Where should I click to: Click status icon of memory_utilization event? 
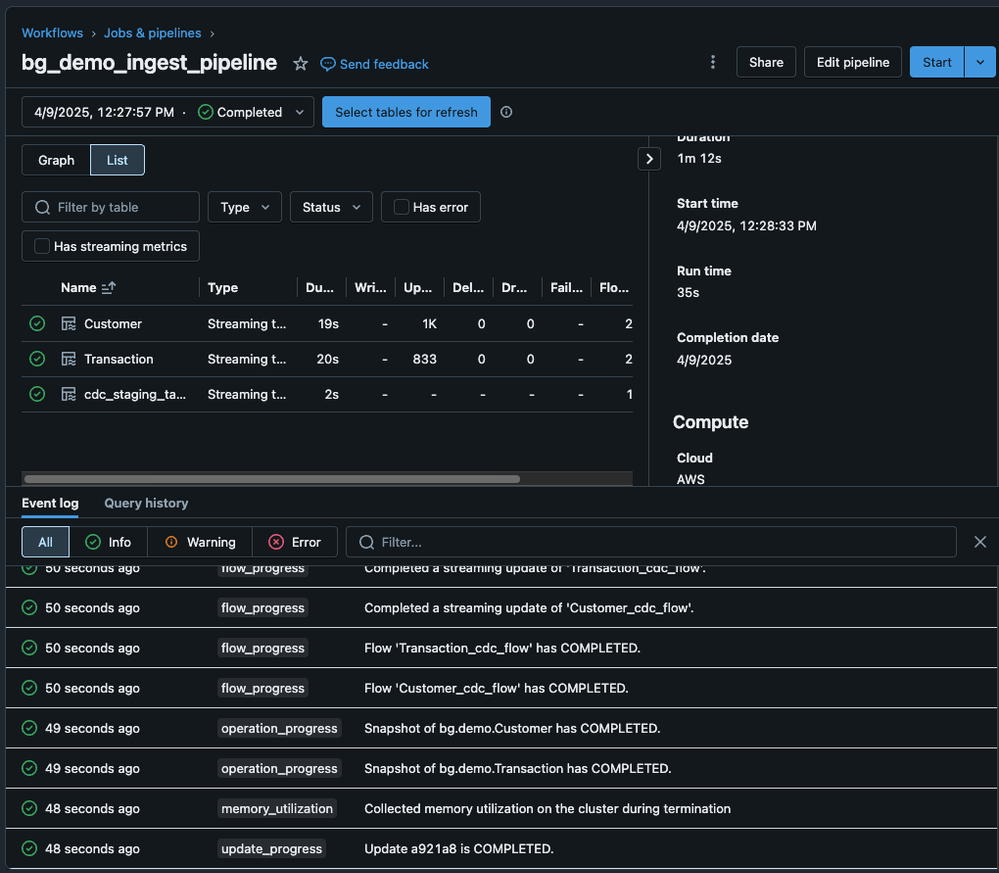pos(29,809)
